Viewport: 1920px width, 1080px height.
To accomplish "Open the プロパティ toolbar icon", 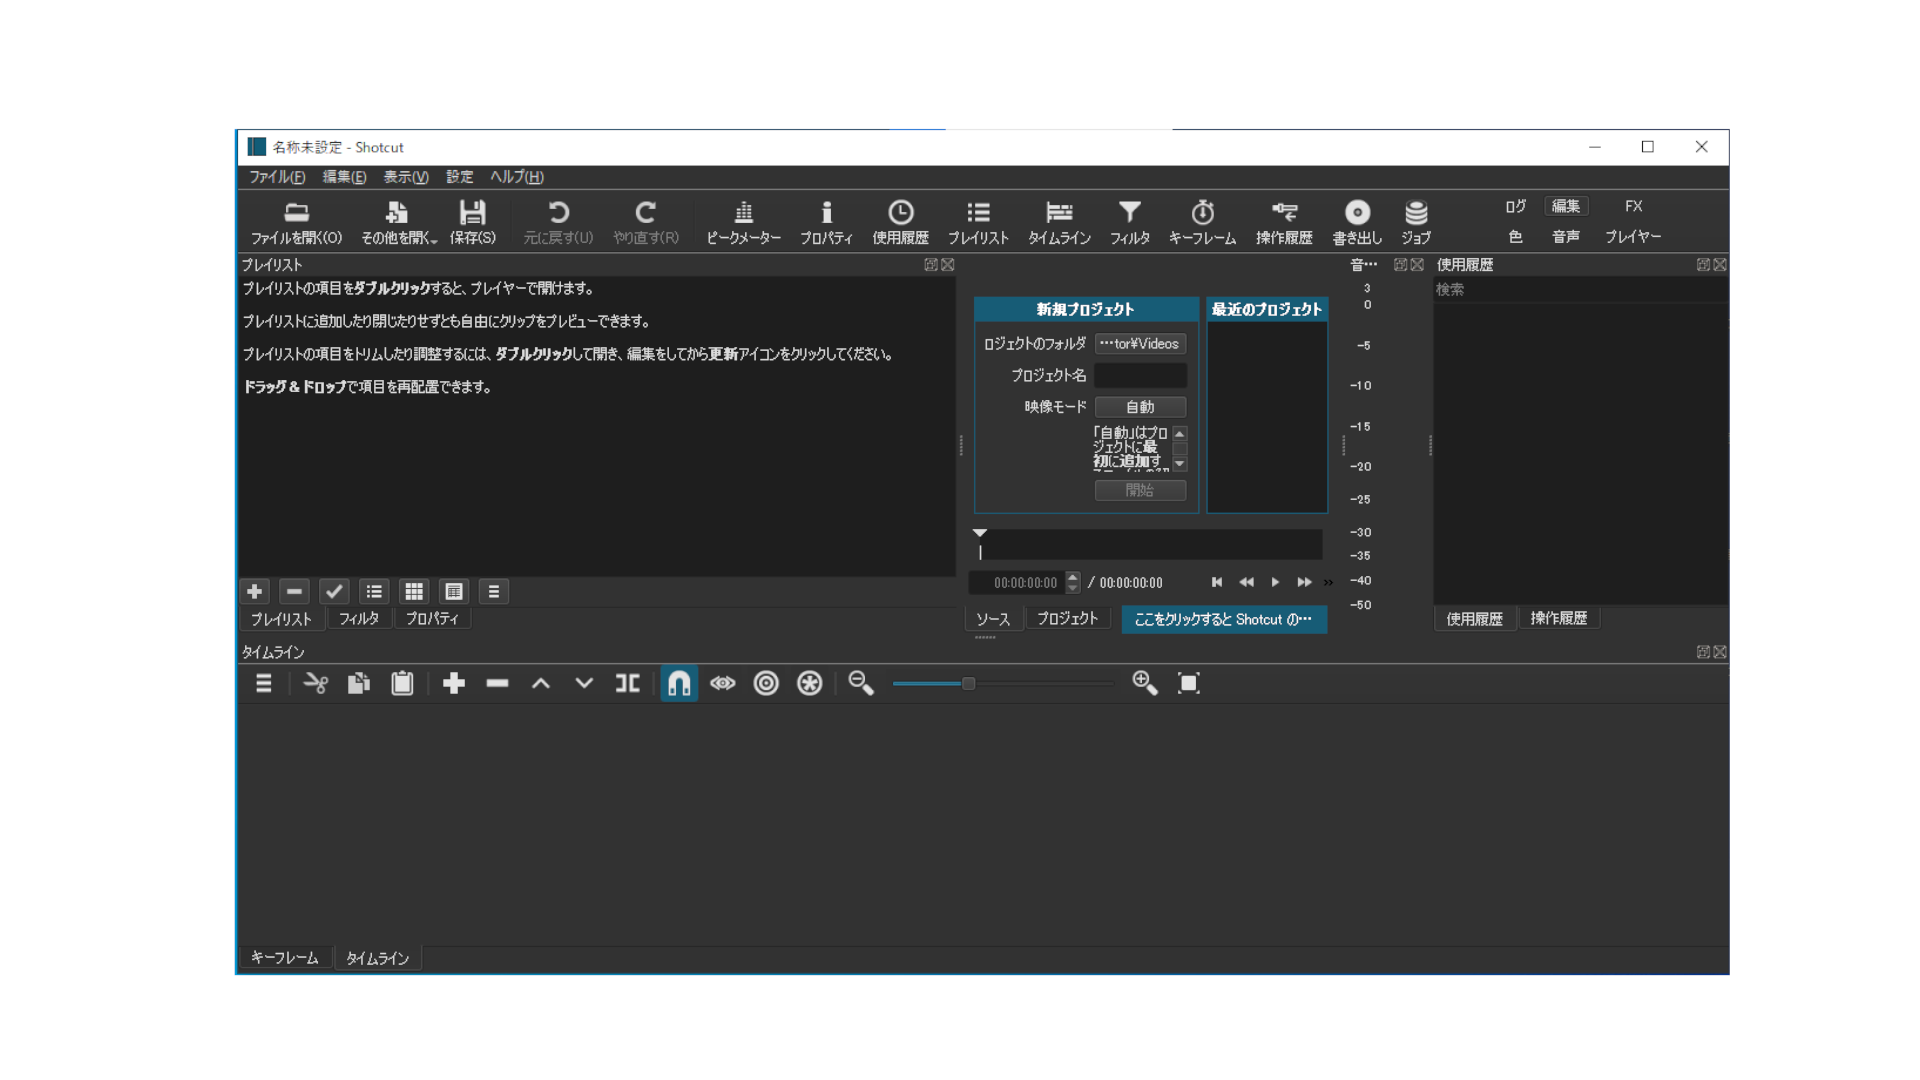I will [826, 222].
